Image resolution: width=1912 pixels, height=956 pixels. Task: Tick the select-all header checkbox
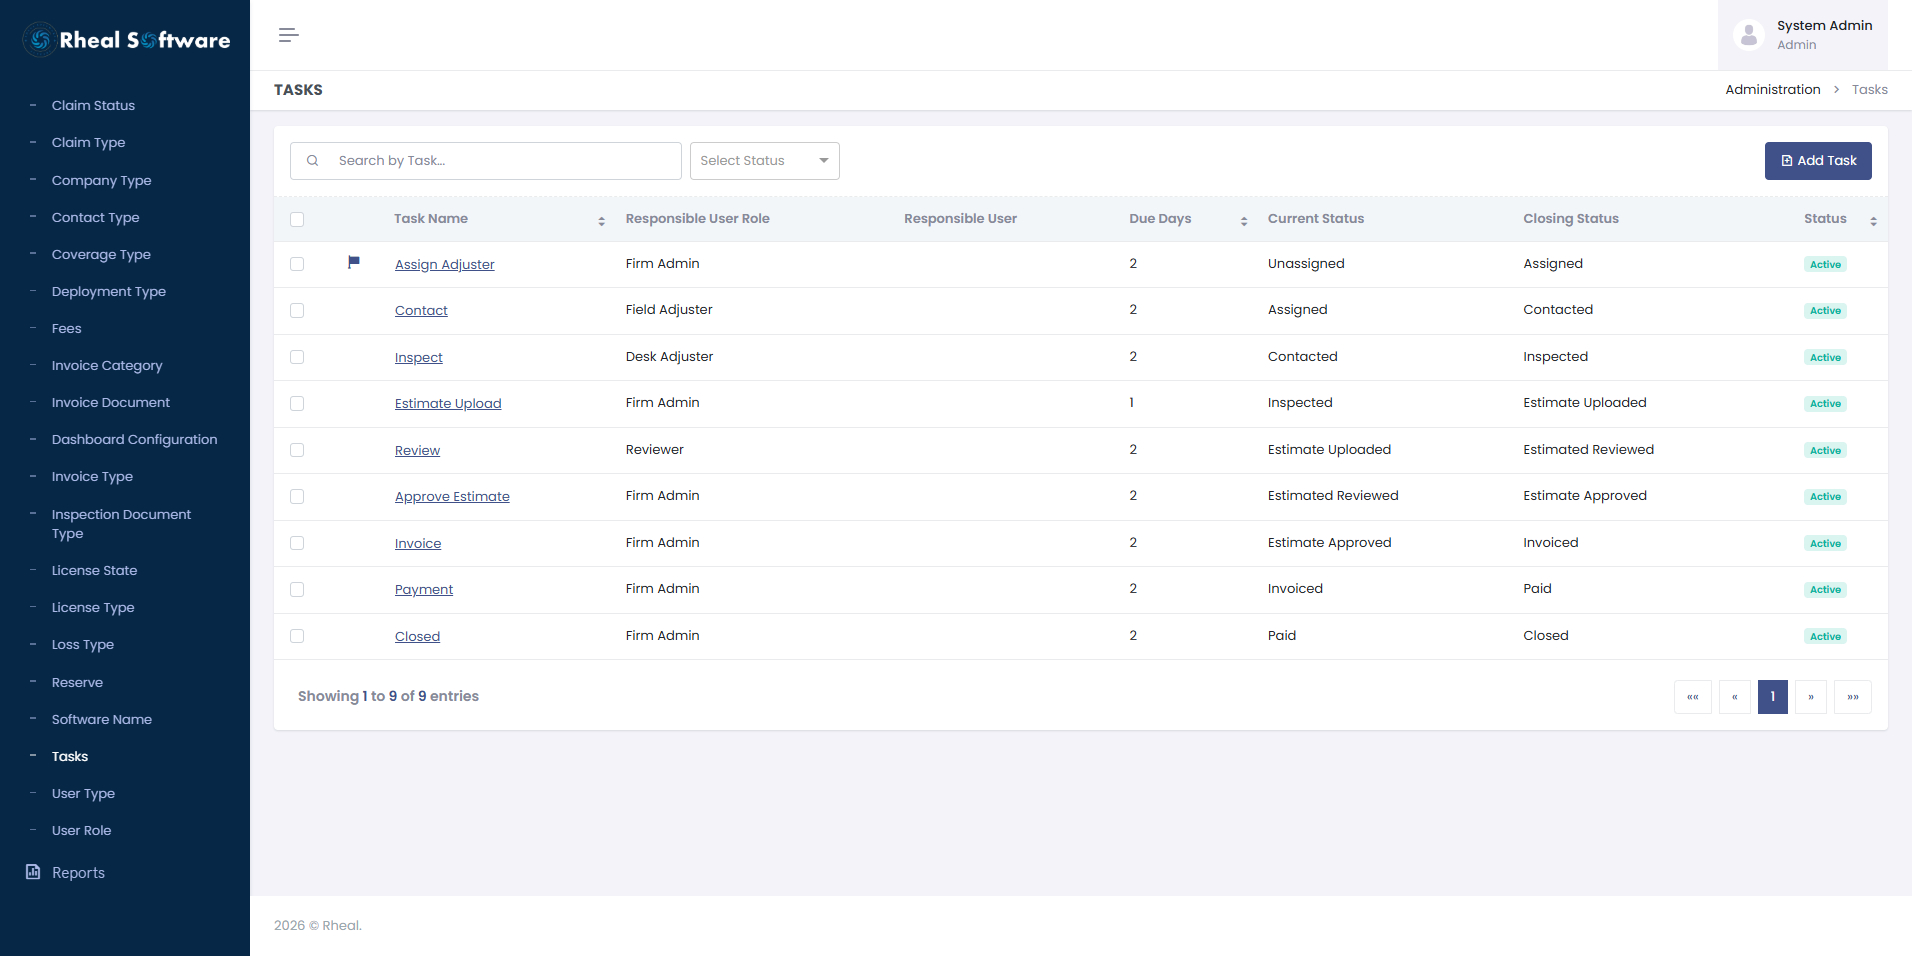297,219
